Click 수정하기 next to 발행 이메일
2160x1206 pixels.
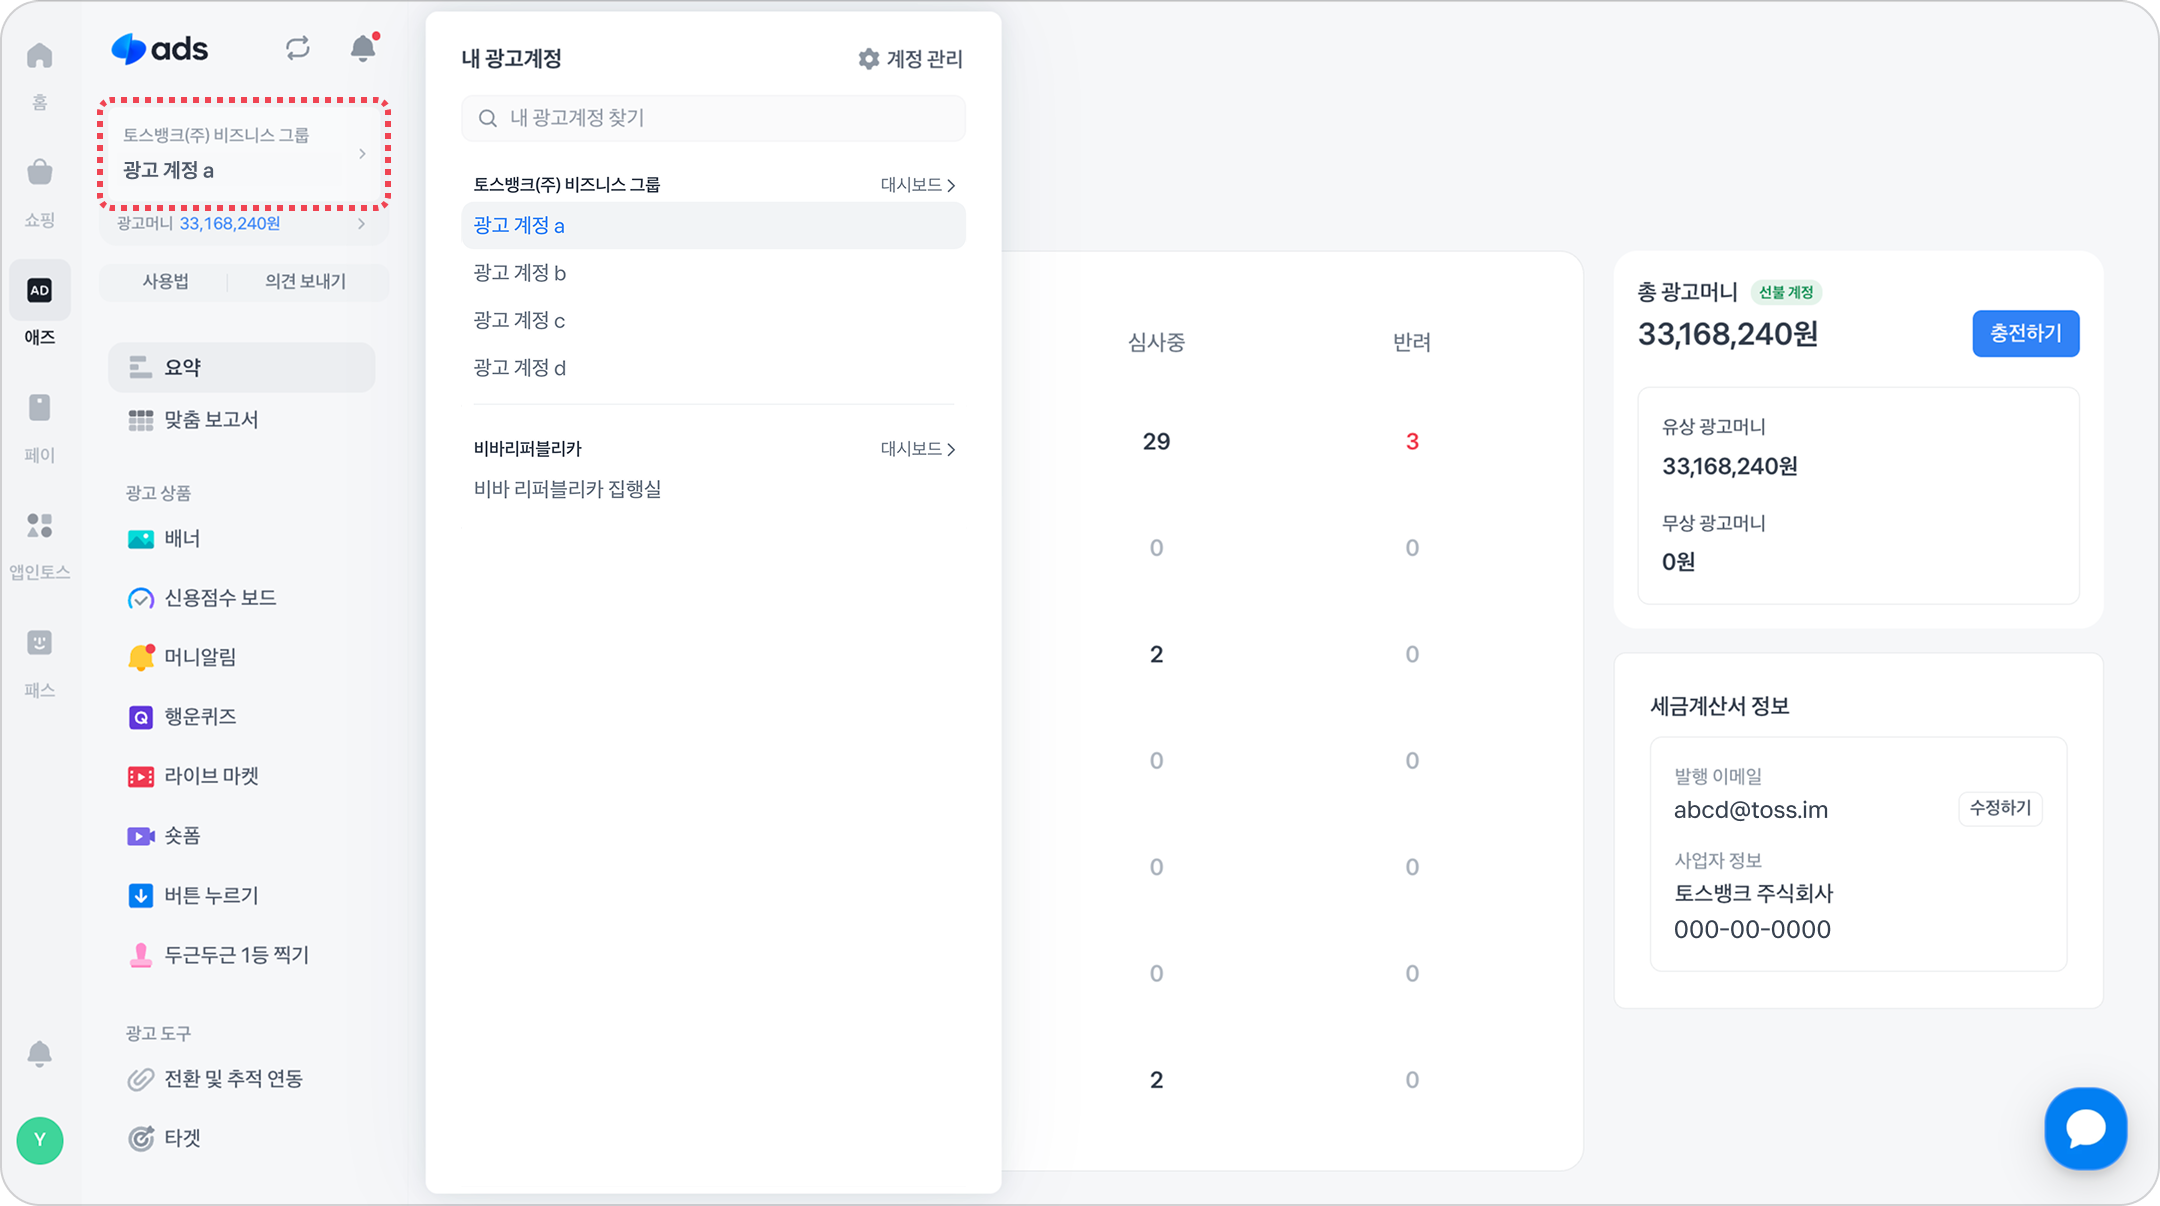[x=1999, y=808]
